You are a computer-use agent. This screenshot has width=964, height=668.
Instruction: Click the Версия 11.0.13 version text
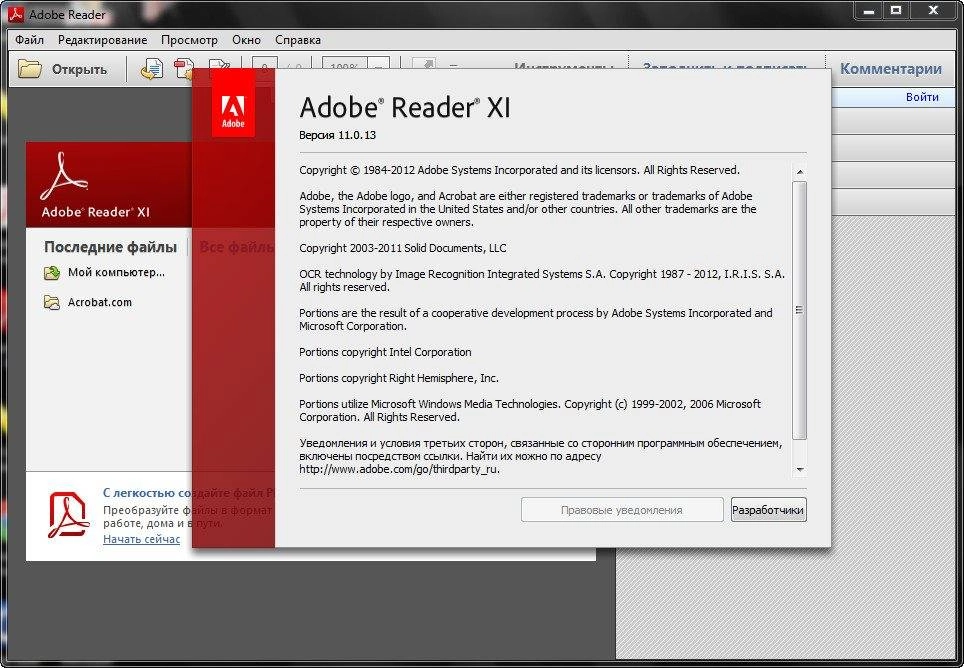pyautogui.click(x=338, y=135)
